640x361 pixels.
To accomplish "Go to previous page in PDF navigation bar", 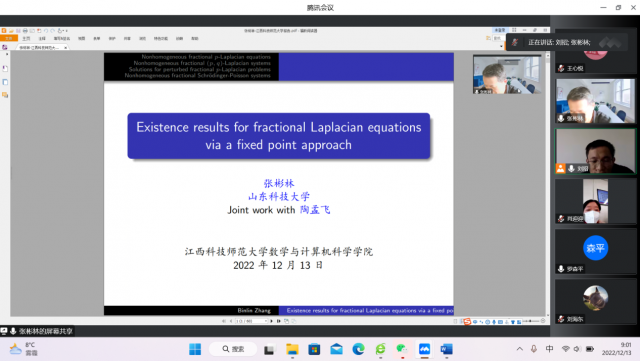I will tap(231, 321).
